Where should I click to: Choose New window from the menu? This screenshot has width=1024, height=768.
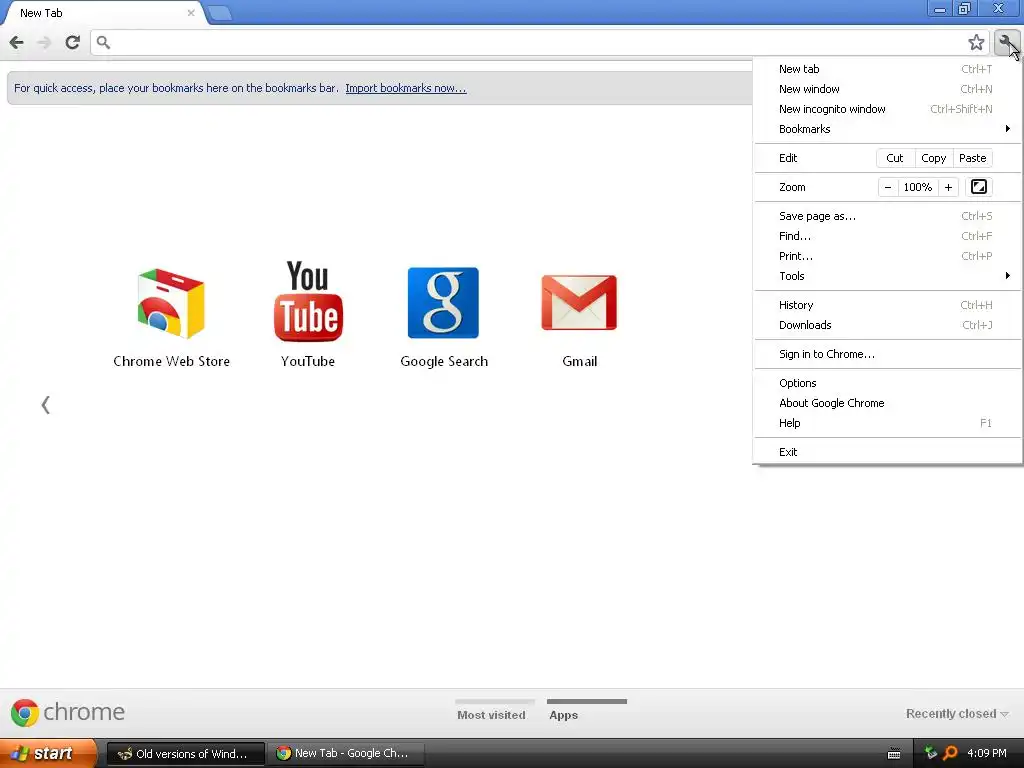coord(888,89)
